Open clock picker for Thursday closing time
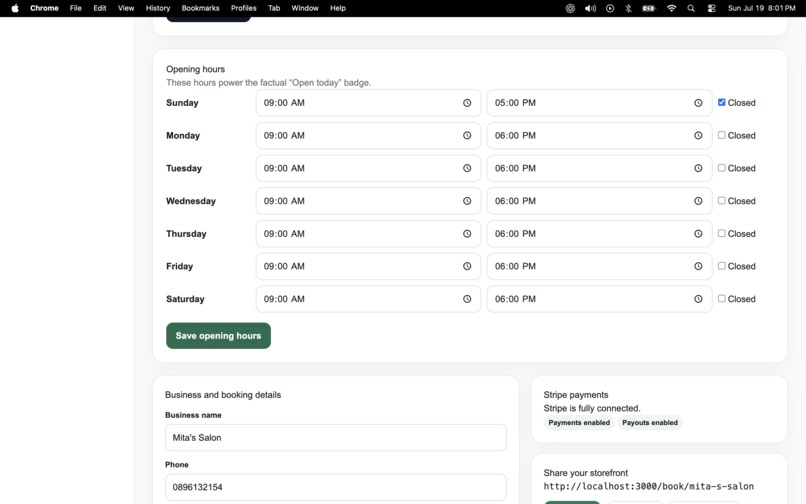 [x=698, y=233]
